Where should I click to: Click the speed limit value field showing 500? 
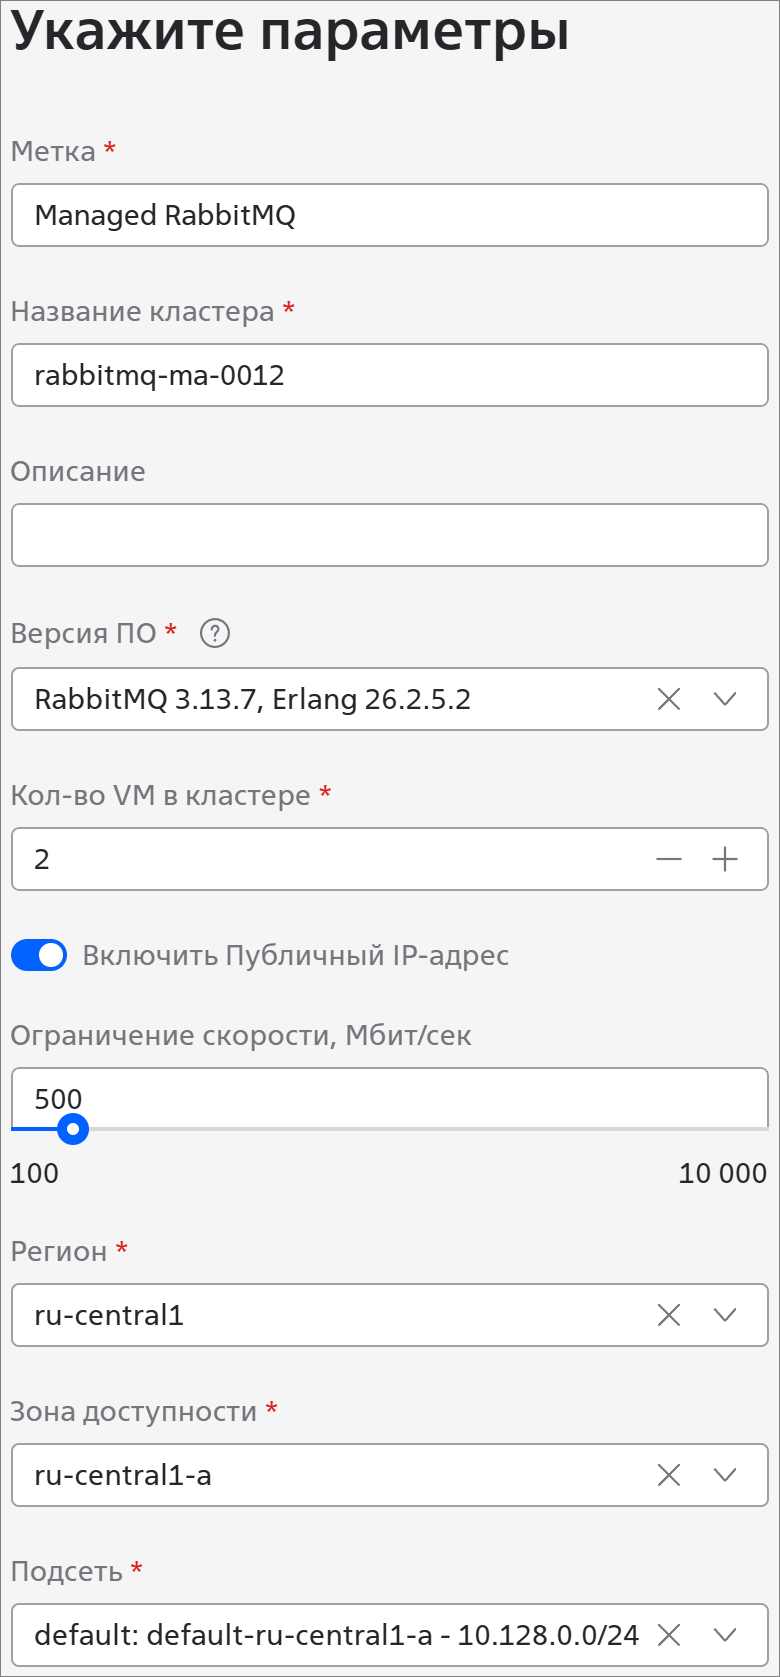[390, 1098]
